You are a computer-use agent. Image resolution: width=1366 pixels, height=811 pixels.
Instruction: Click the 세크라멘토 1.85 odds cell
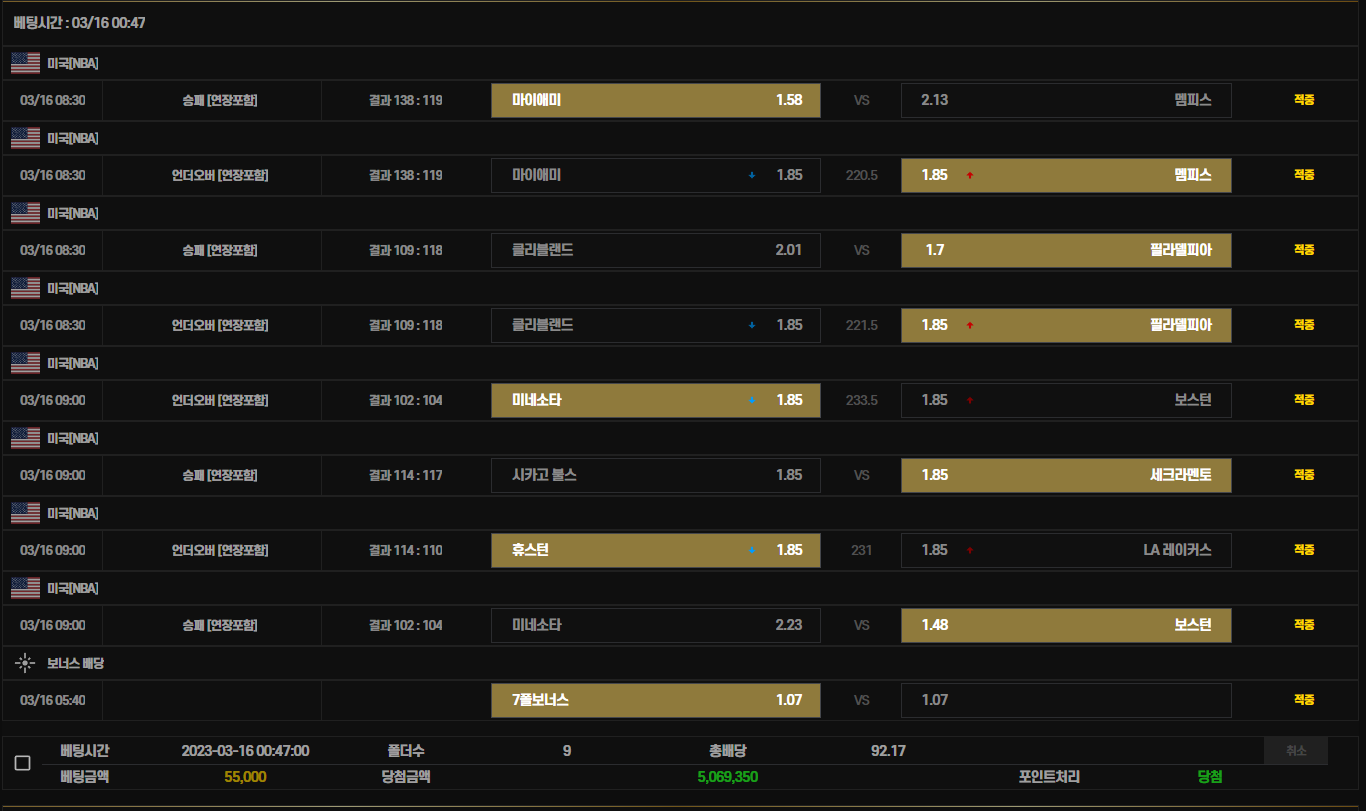tap(1066, 475)
